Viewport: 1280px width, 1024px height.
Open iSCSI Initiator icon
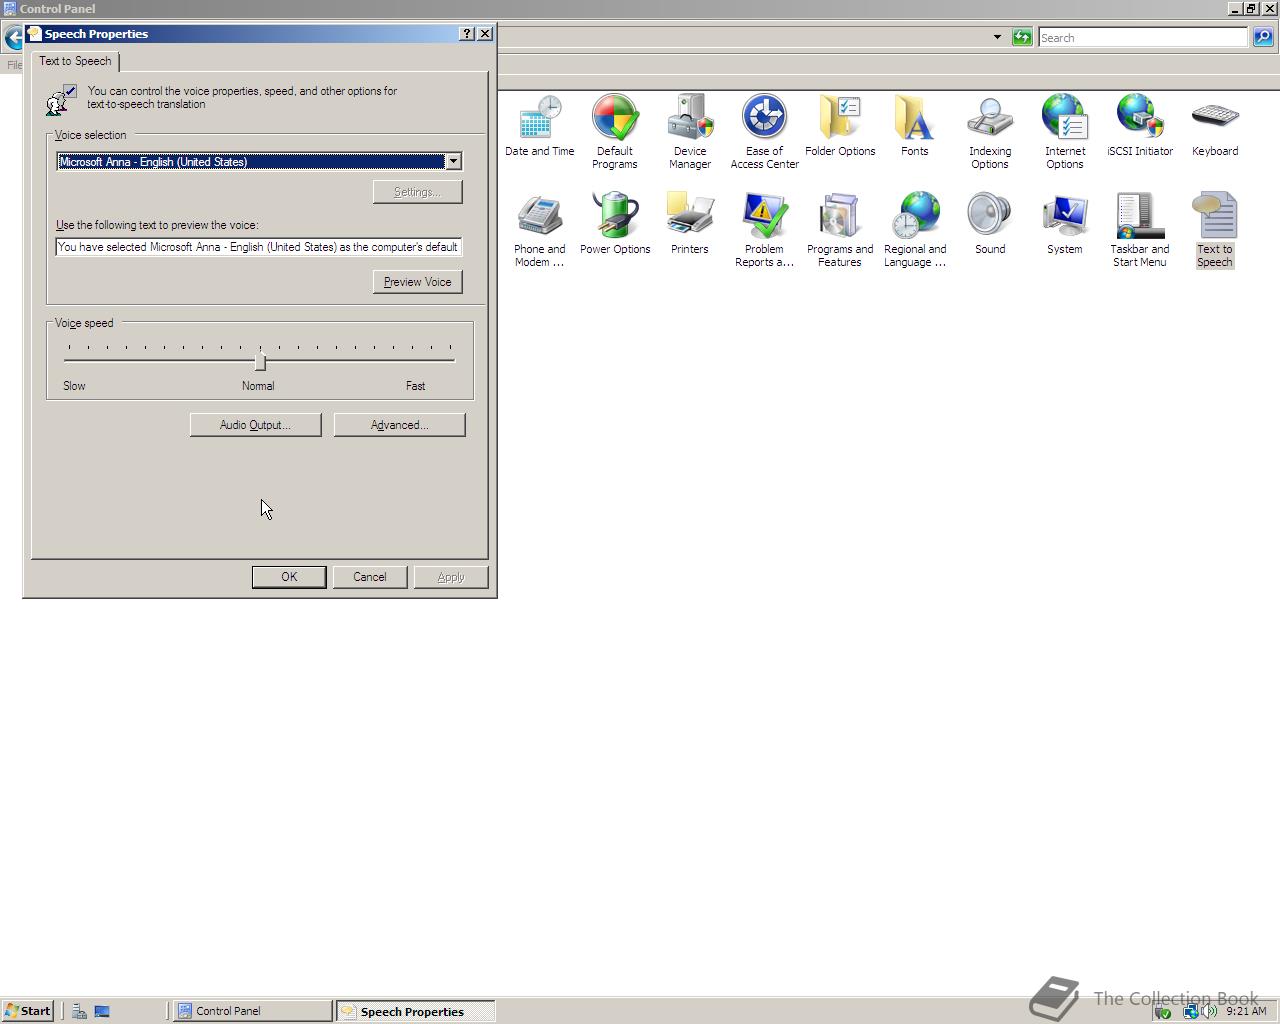(1140, 126)
